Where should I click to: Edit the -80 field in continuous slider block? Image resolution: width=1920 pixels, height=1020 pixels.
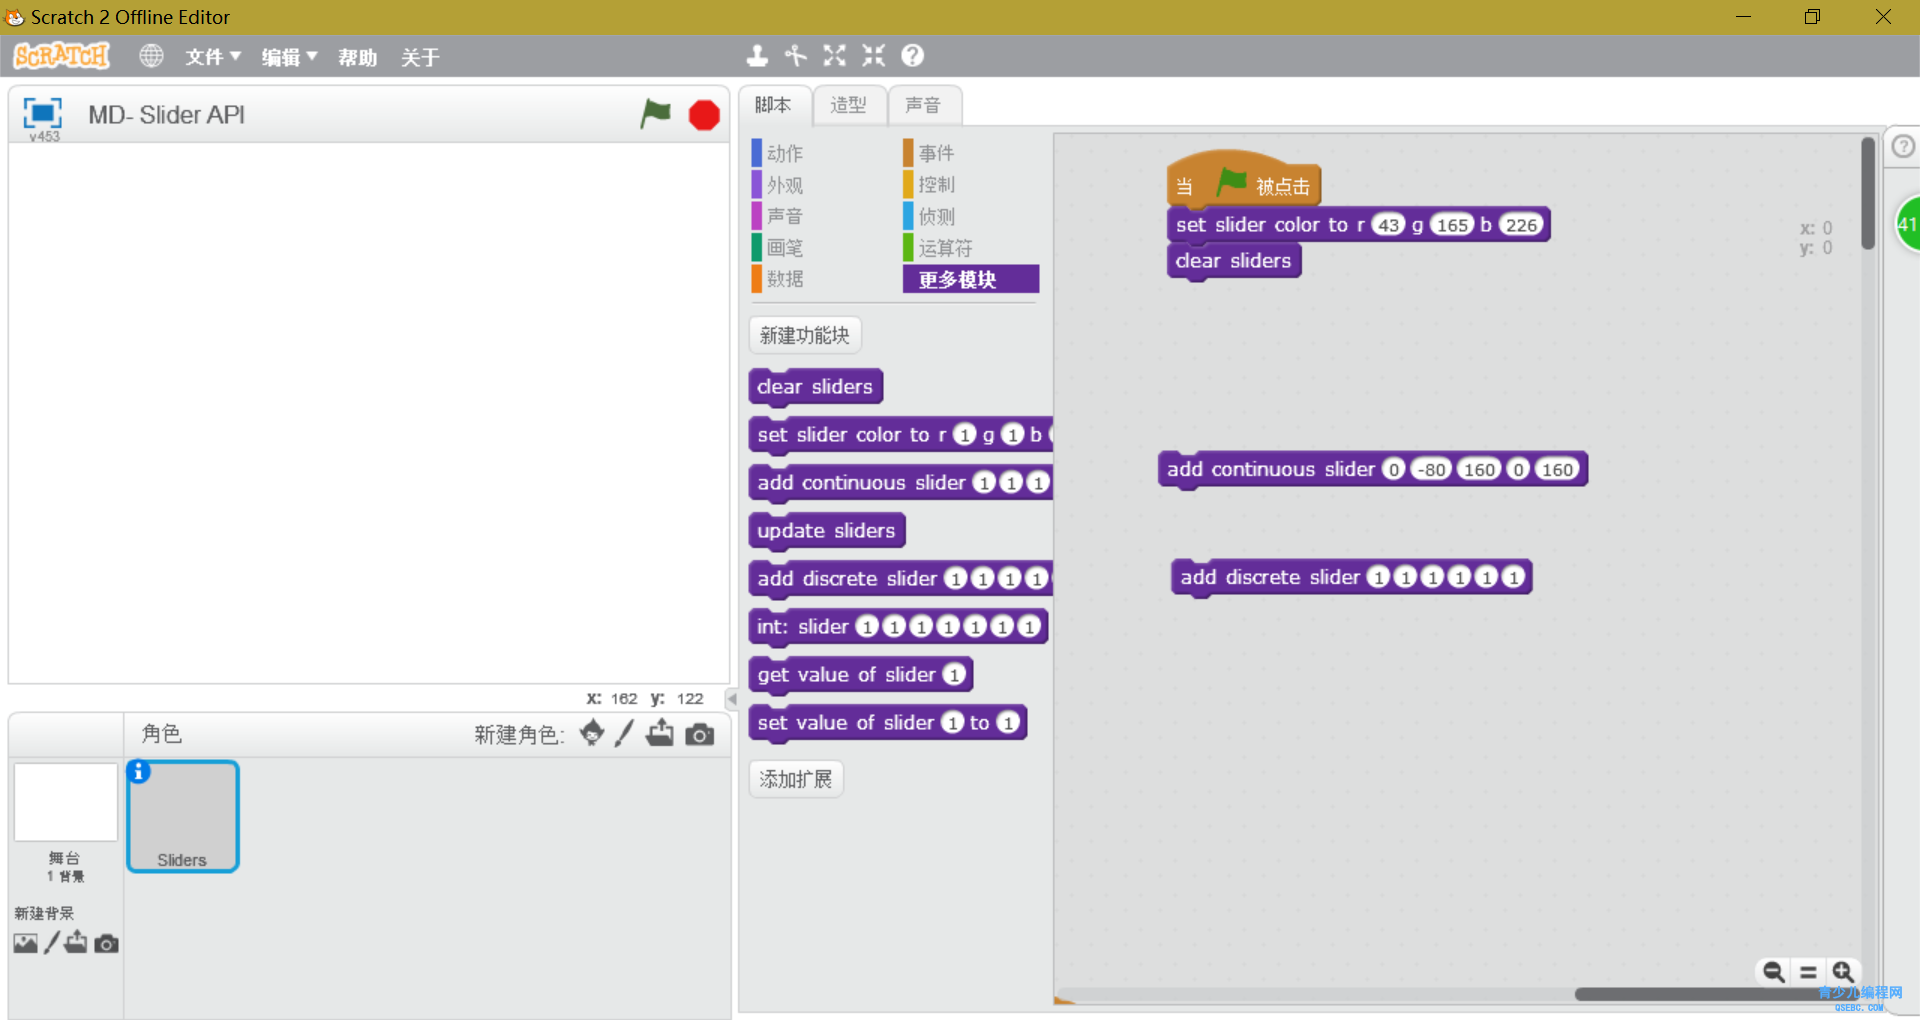[1431, 469]
